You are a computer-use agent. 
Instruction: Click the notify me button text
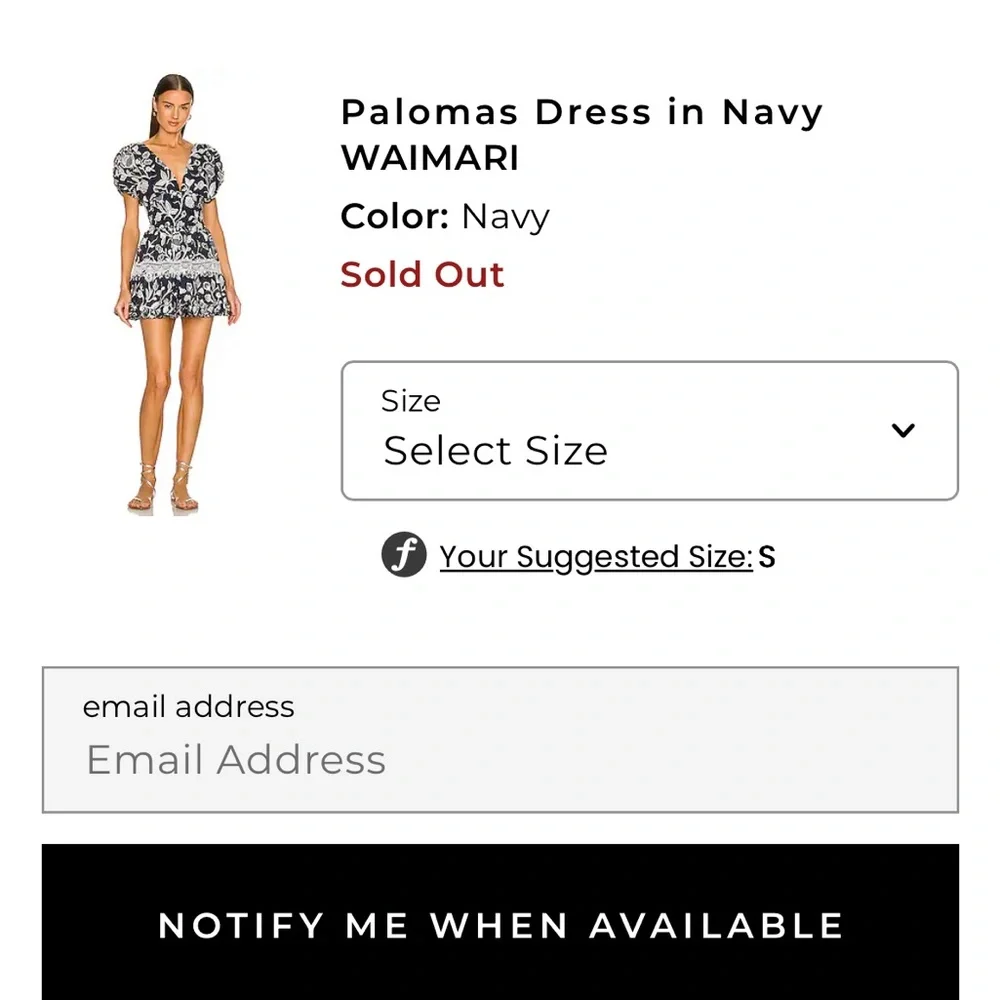(500, 925)
